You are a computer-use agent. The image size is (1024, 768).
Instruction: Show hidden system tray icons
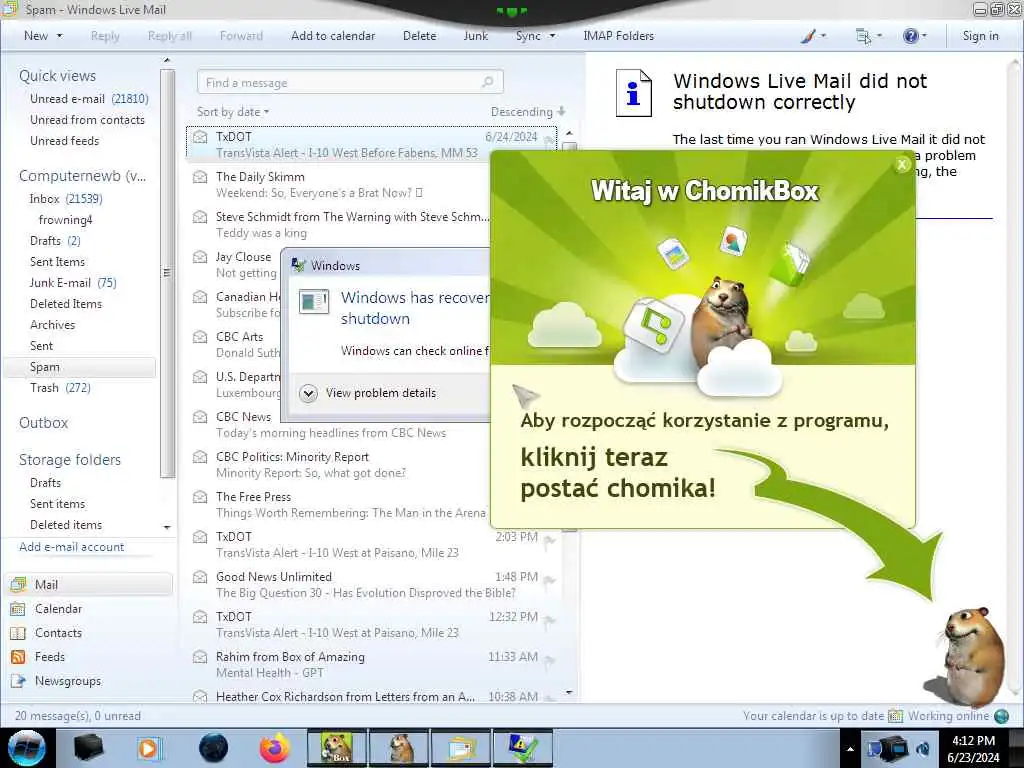point(850,749)
